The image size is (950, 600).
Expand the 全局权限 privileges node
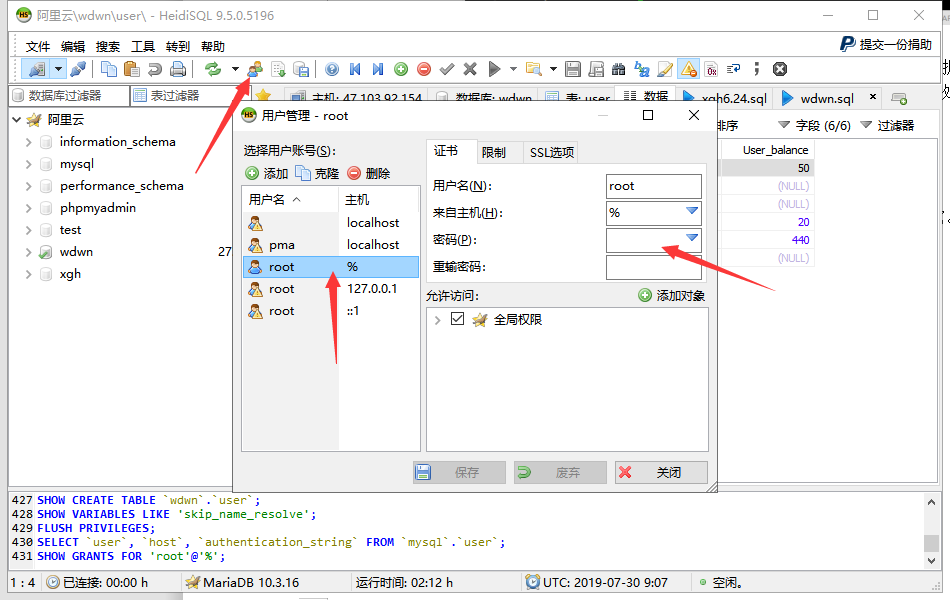437,319
